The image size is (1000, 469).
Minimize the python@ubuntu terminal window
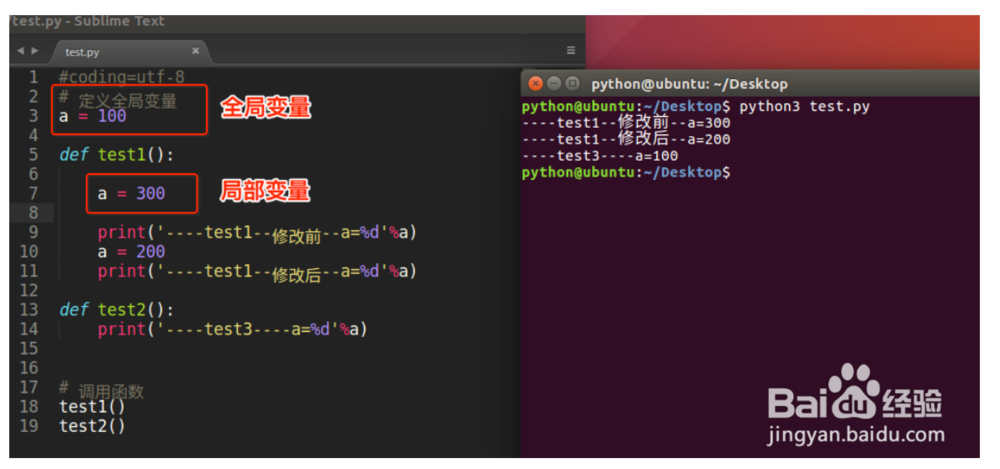coord(554,83)
